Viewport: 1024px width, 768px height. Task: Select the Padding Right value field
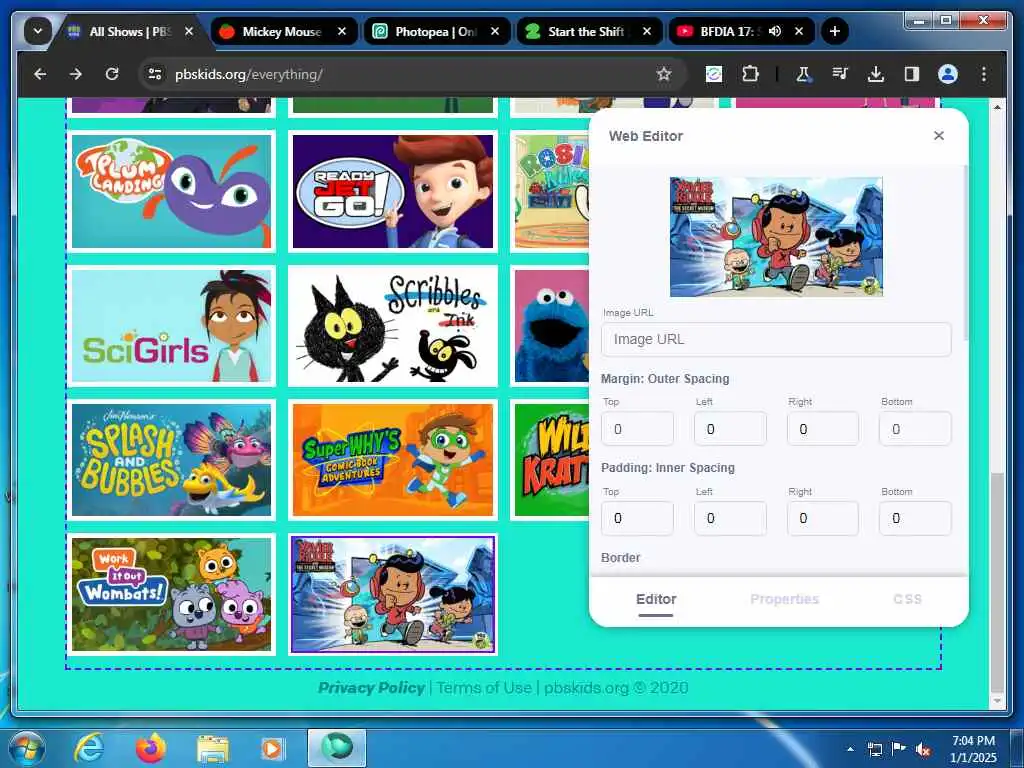click(x=823, y=519)
